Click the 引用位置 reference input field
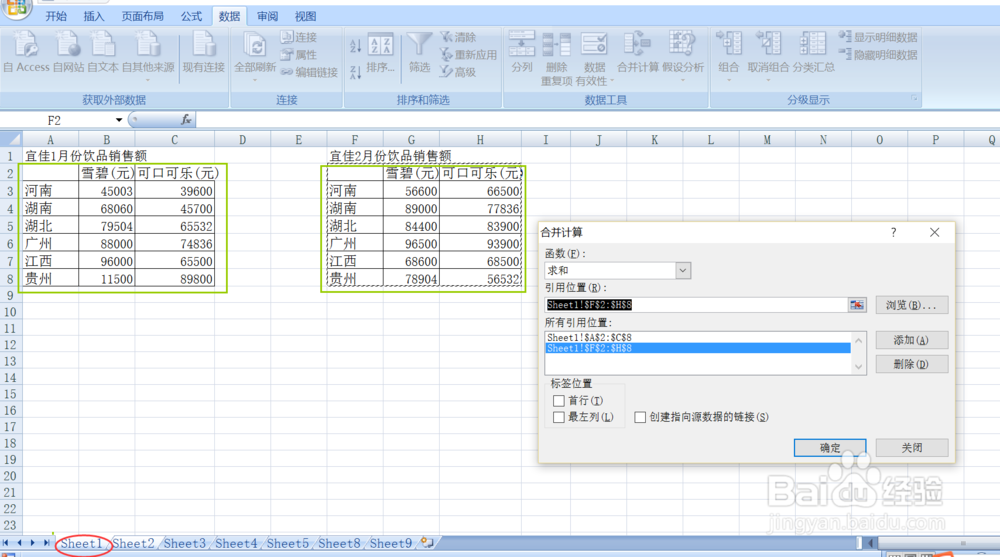Image resolution: width=1000 pixels, height=557 pixels. tap(696, 305)
